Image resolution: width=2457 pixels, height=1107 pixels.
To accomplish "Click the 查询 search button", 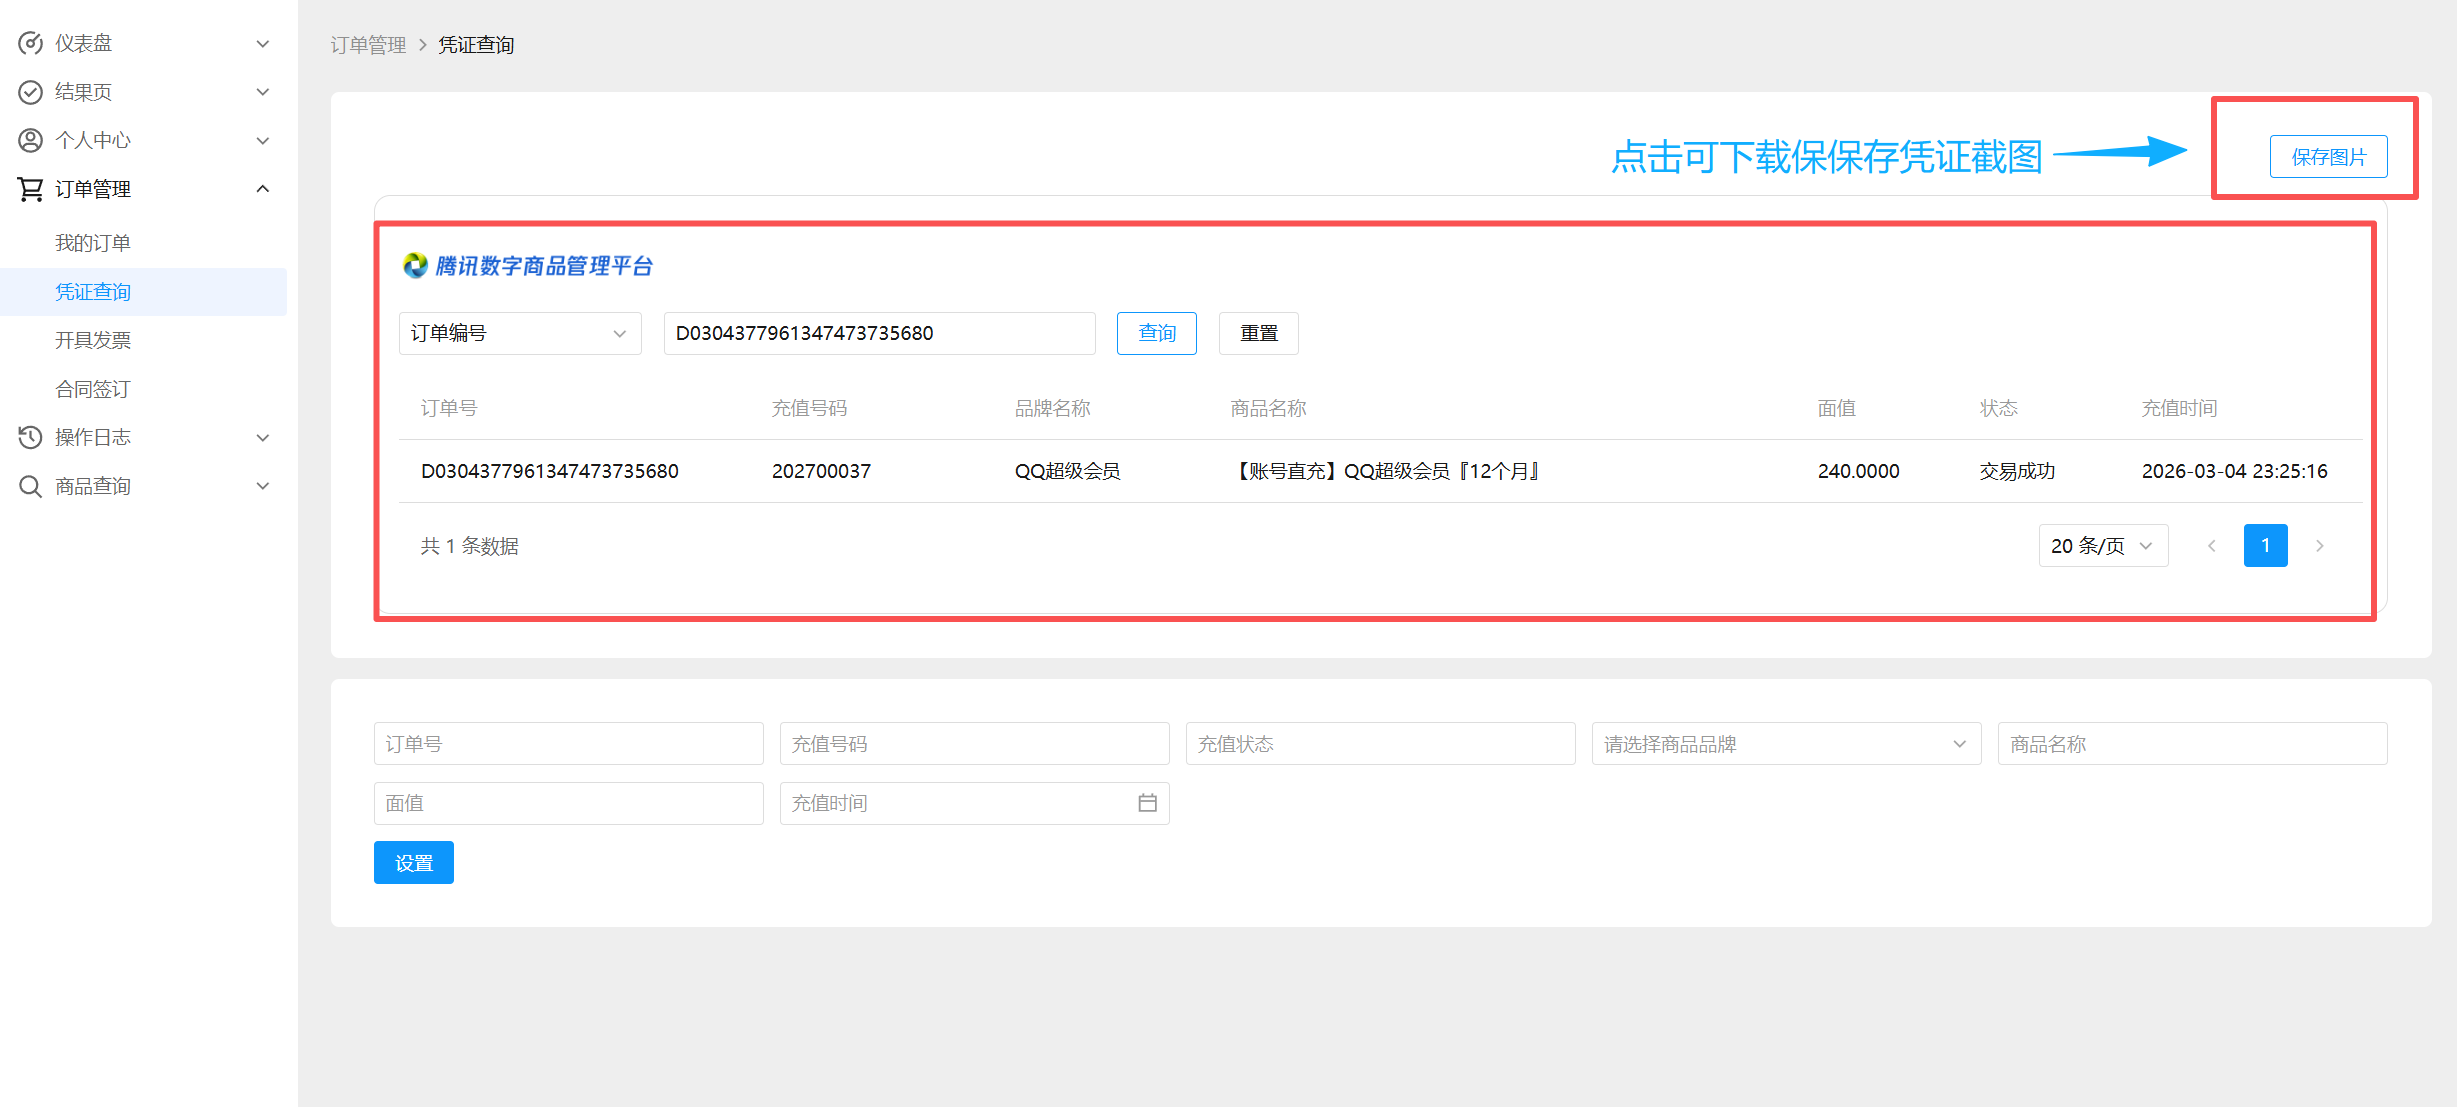I will (x=1156, y=333).
